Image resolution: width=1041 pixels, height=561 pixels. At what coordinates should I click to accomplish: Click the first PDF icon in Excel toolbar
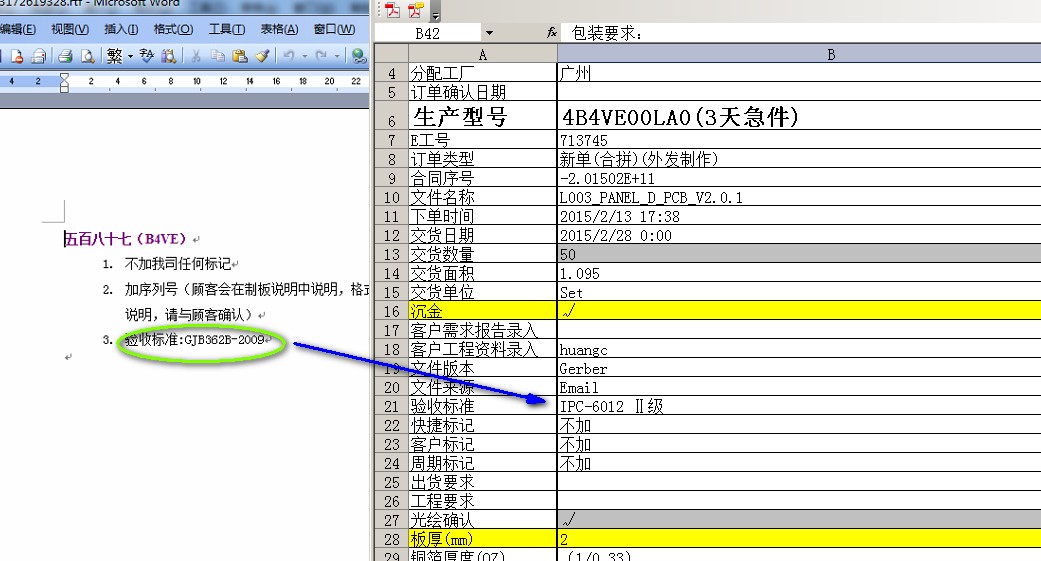[x=393, y=10]
